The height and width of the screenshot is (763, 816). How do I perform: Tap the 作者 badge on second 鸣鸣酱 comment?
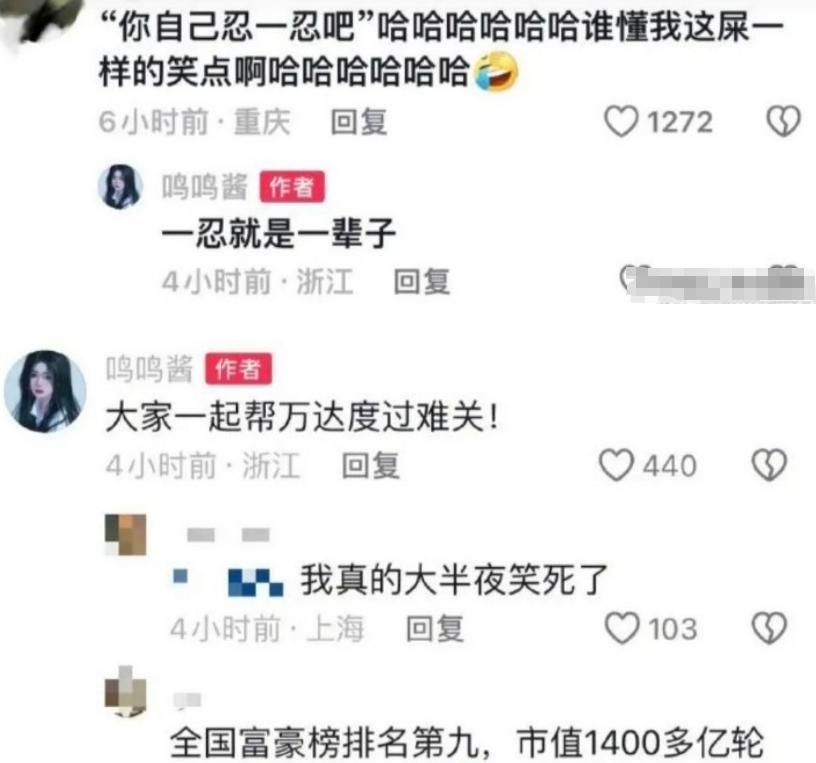[x=238, y=368]
